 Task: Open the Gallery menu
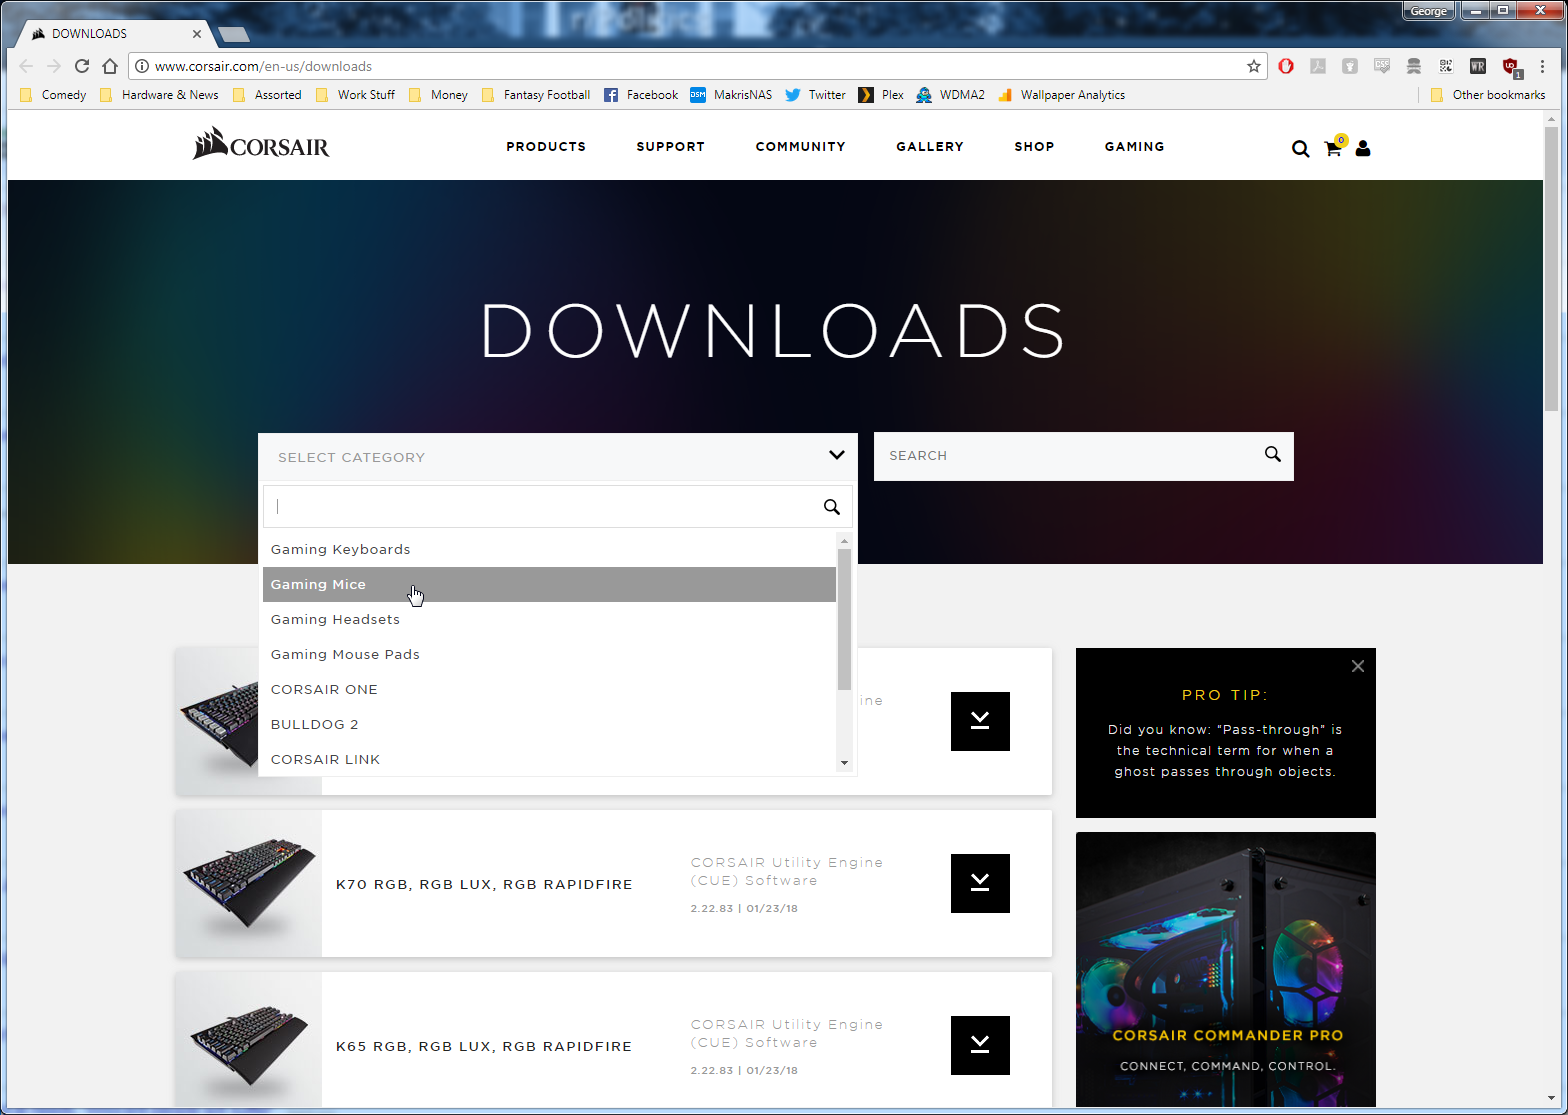930,146
